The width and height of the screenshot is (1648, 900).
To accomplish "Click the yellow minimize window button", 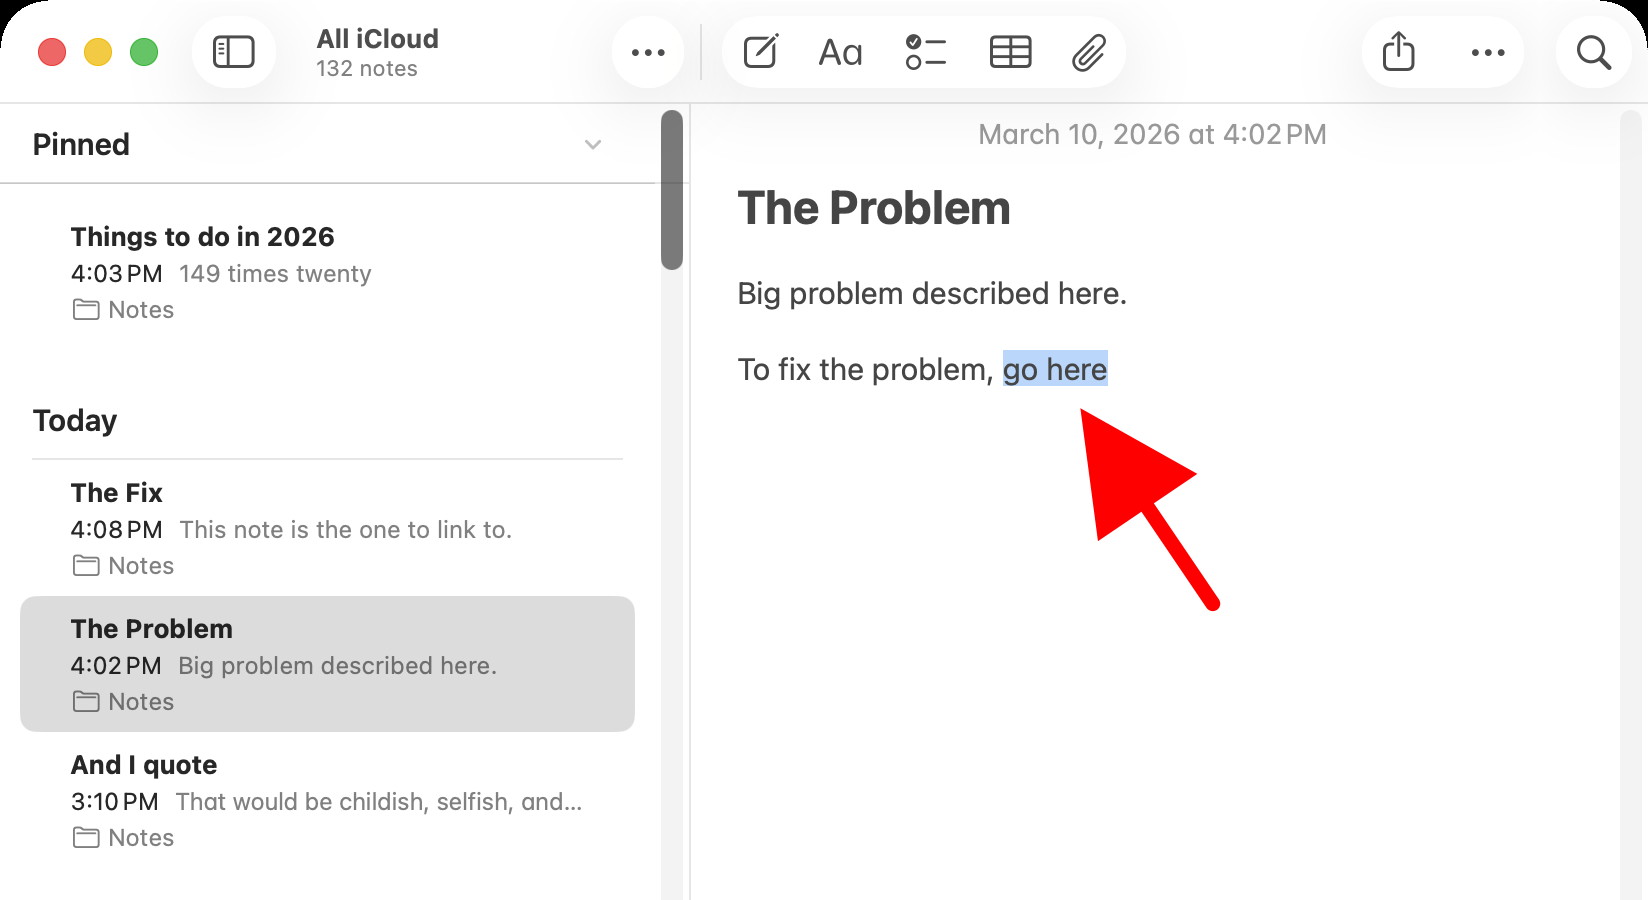I will point(98,52).
